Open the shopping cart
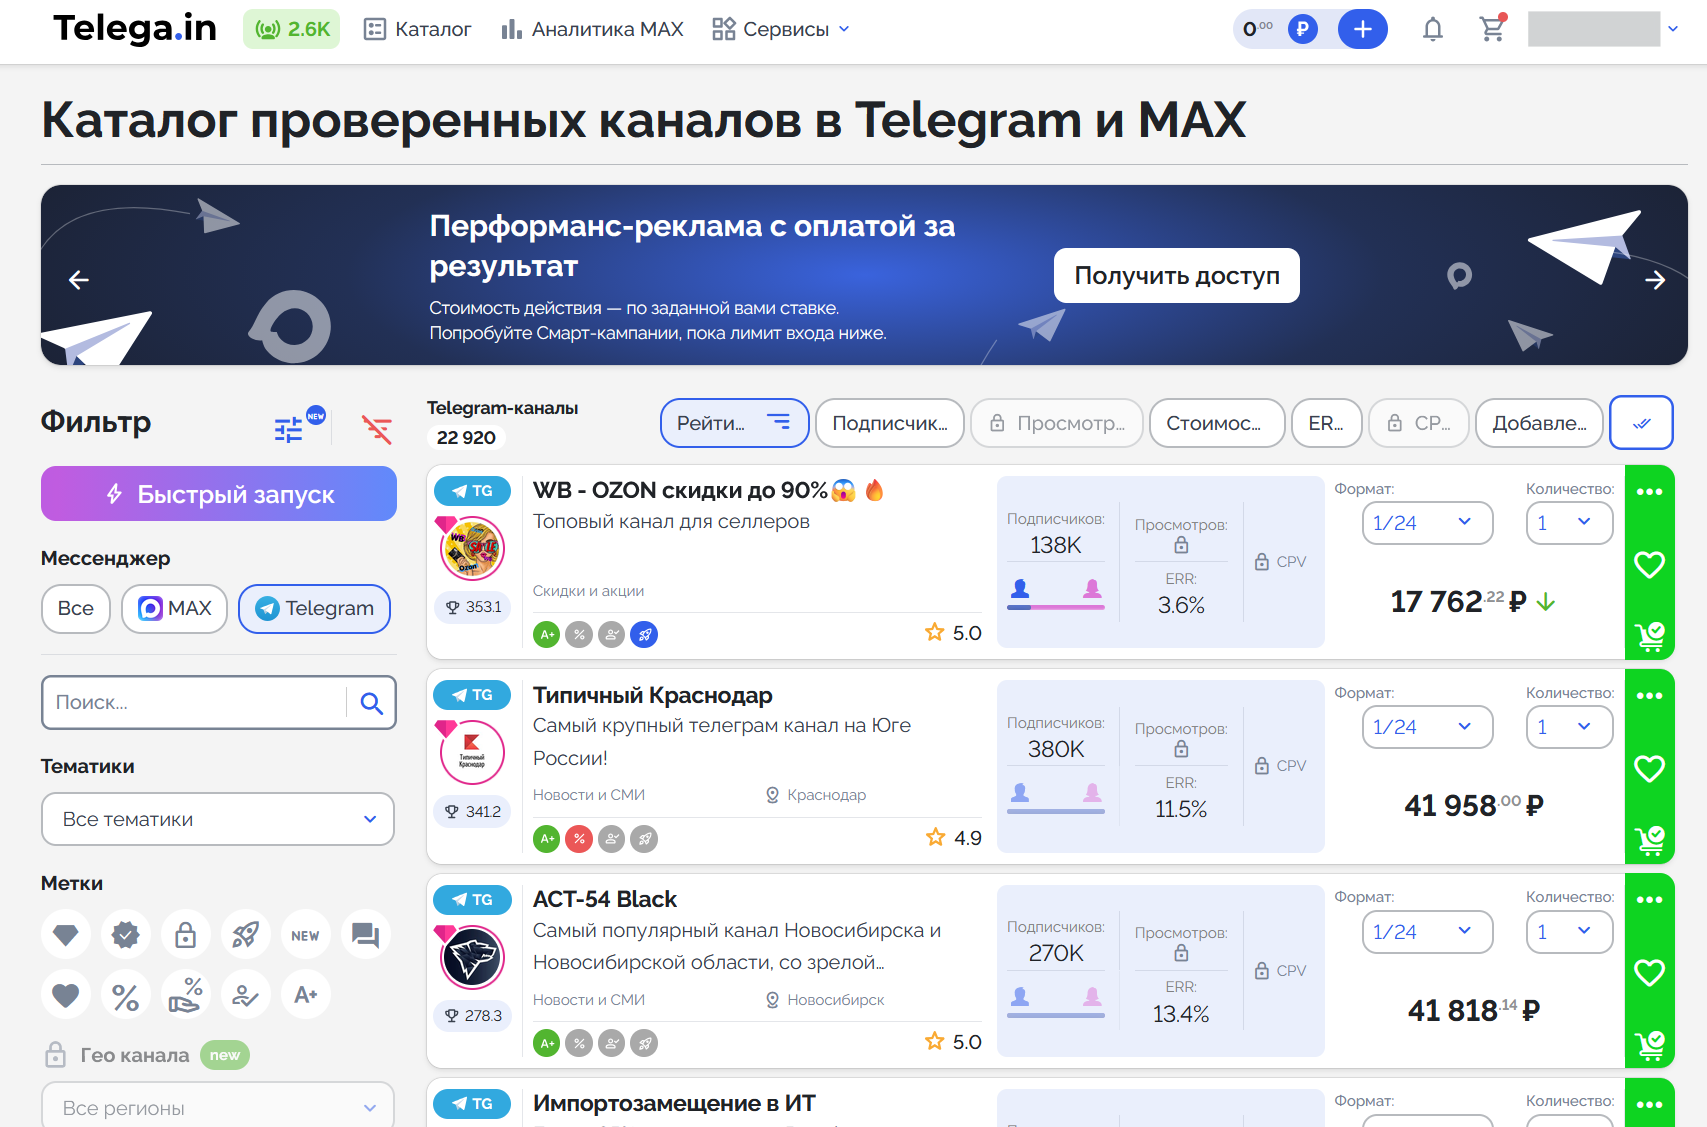This screenshot has width=1707, height=1127. coord(1492,29)
